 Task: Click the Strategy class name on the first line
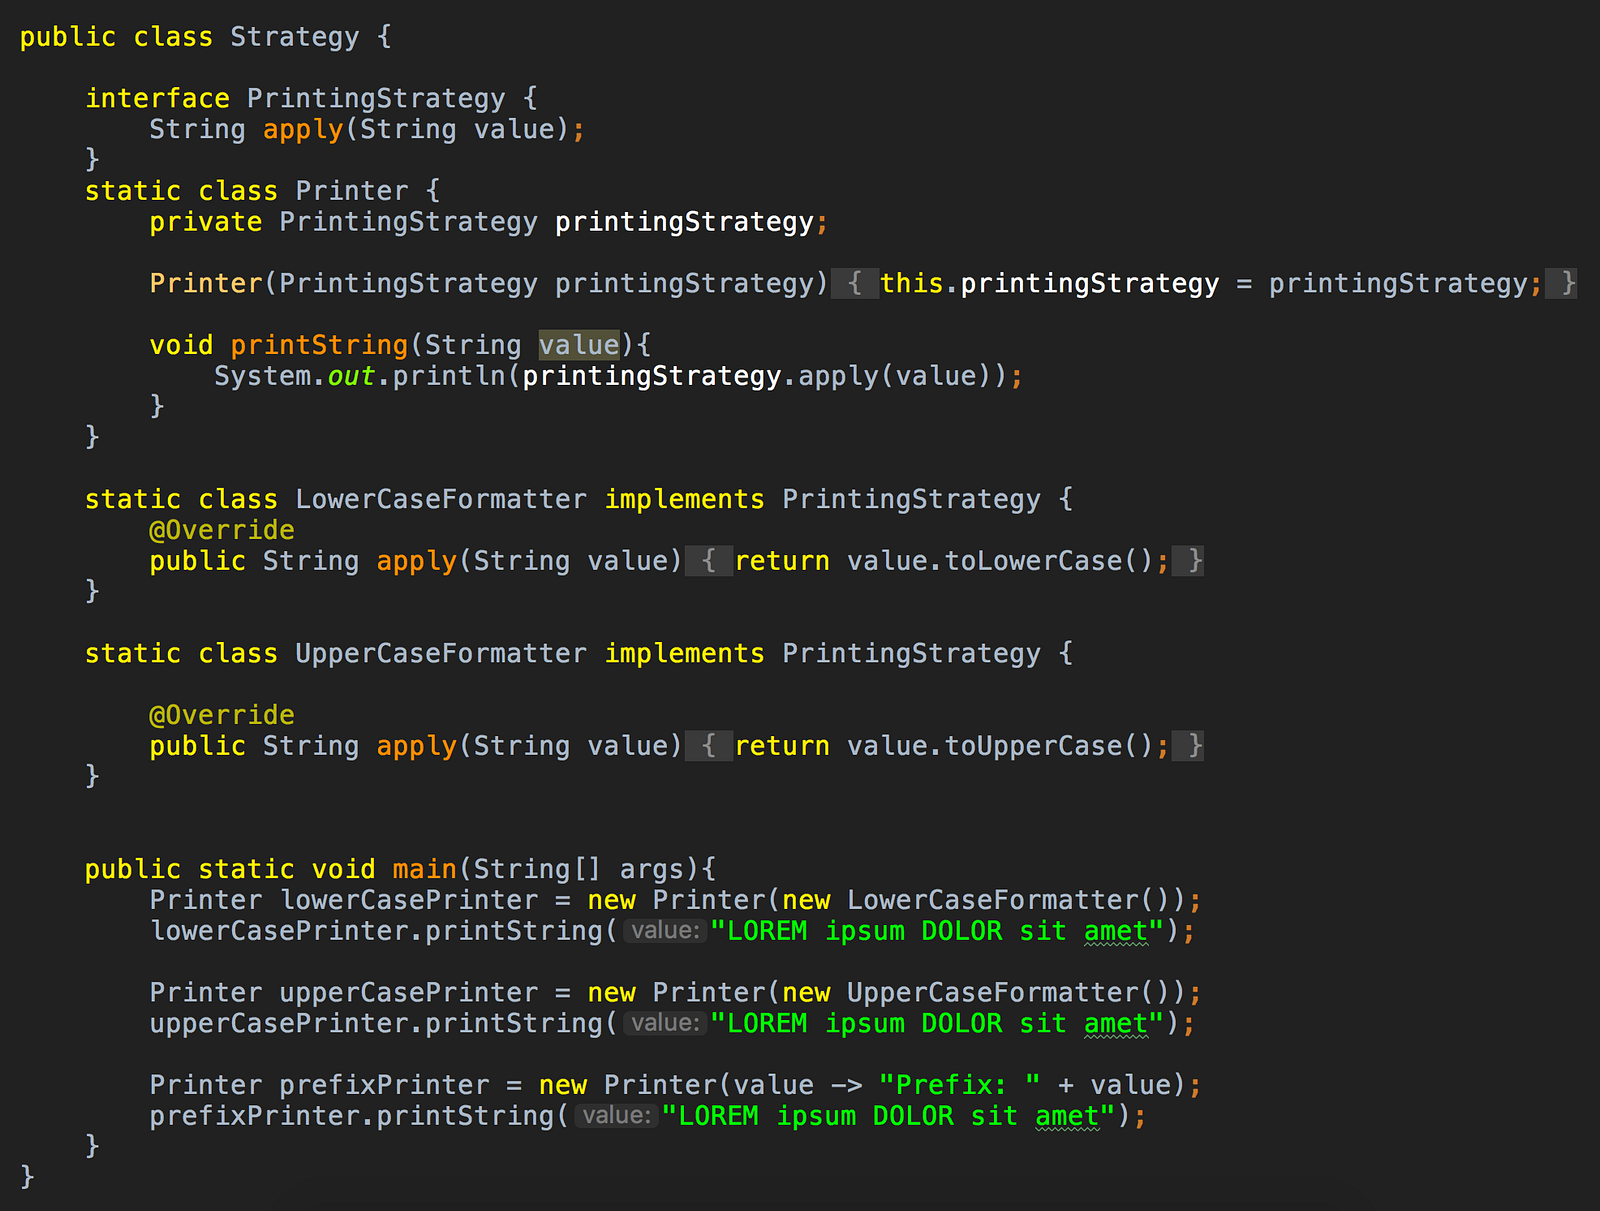[294, 37]
